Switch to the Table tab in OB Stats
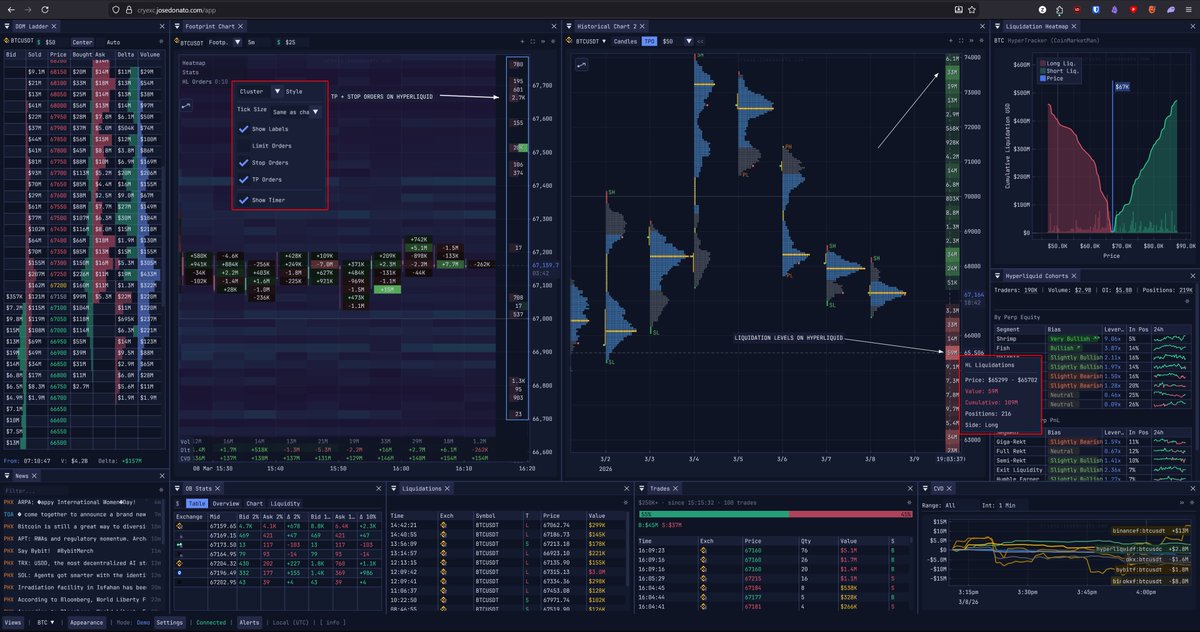 click(197, 503)
